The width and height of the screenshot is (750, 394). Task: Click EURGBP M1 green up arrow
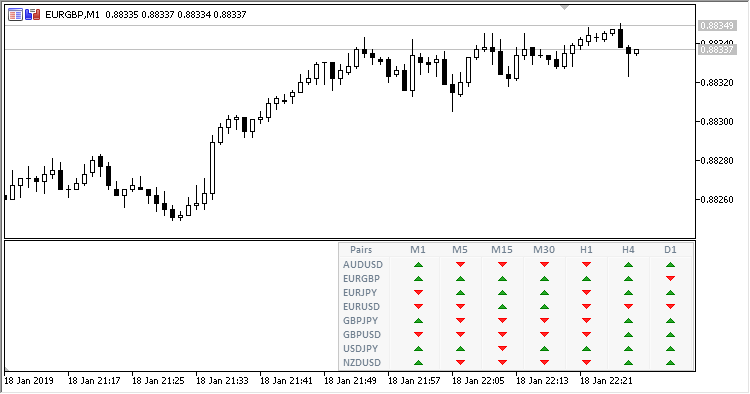coord(419,278)
